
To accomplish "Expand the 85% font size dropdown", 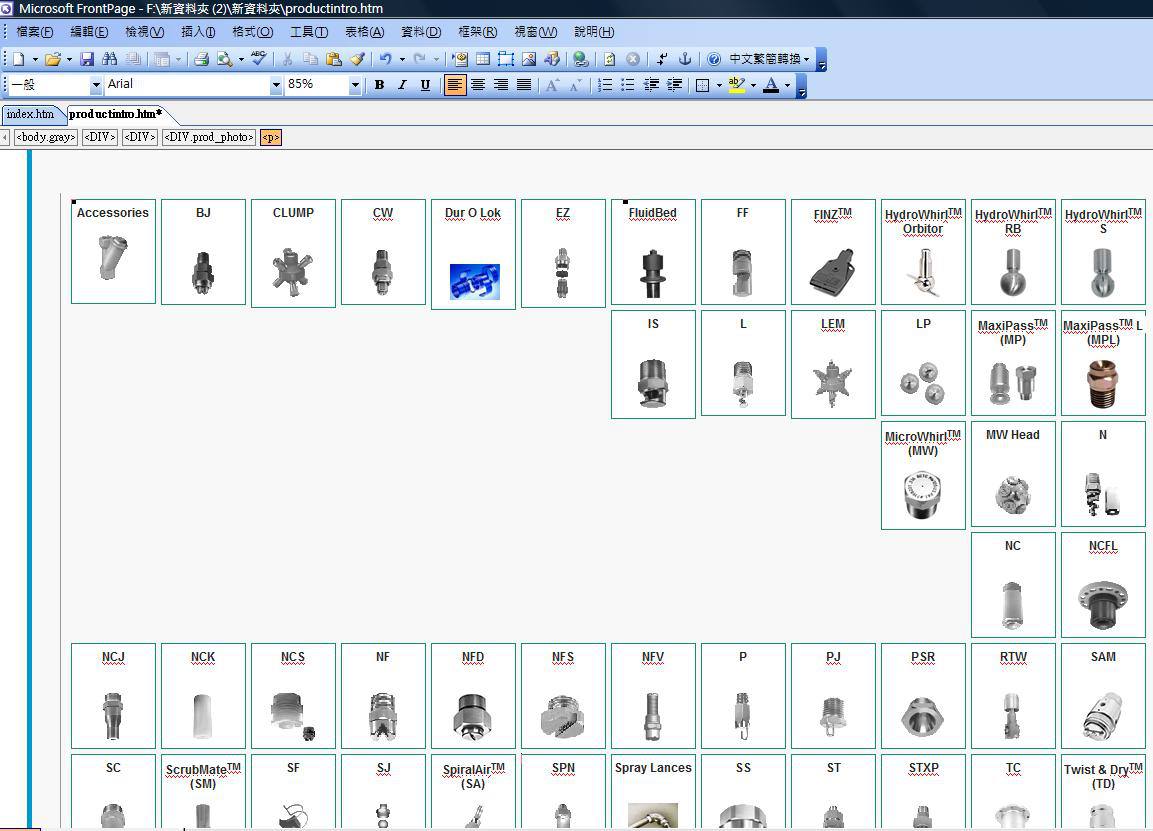I will (355, 85).
